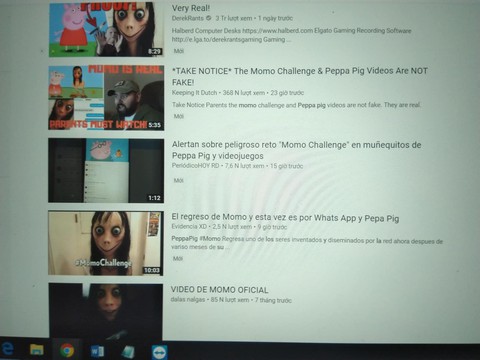Open File Explorer from the taskbar

coord(37,350)
